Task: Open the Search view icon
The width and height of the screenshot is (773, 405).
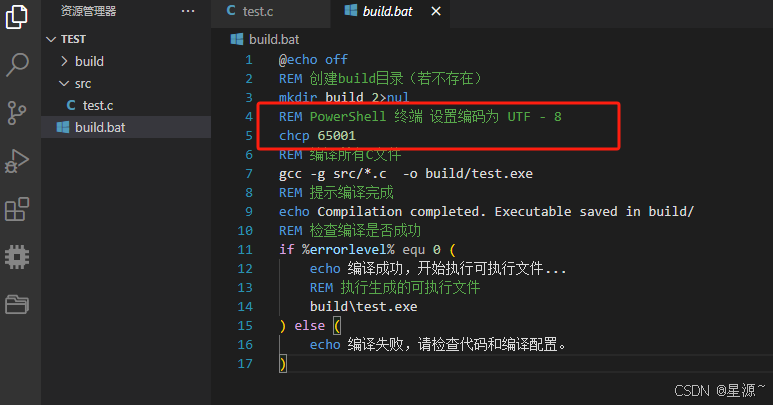Action: coord(17,65)
